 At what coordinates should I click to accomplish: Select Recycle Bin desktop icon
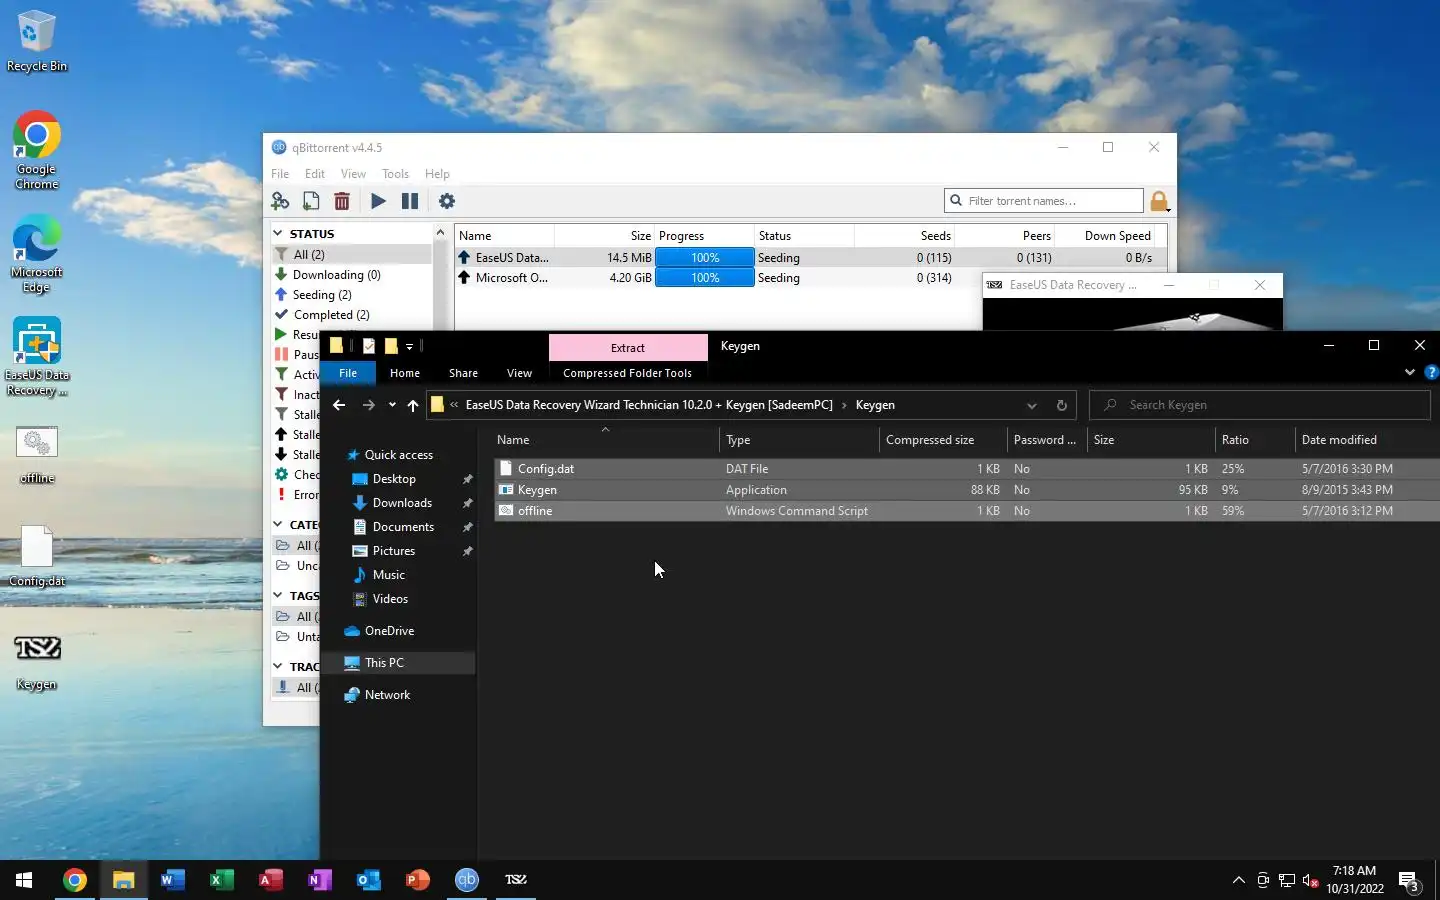pos(37,42)
